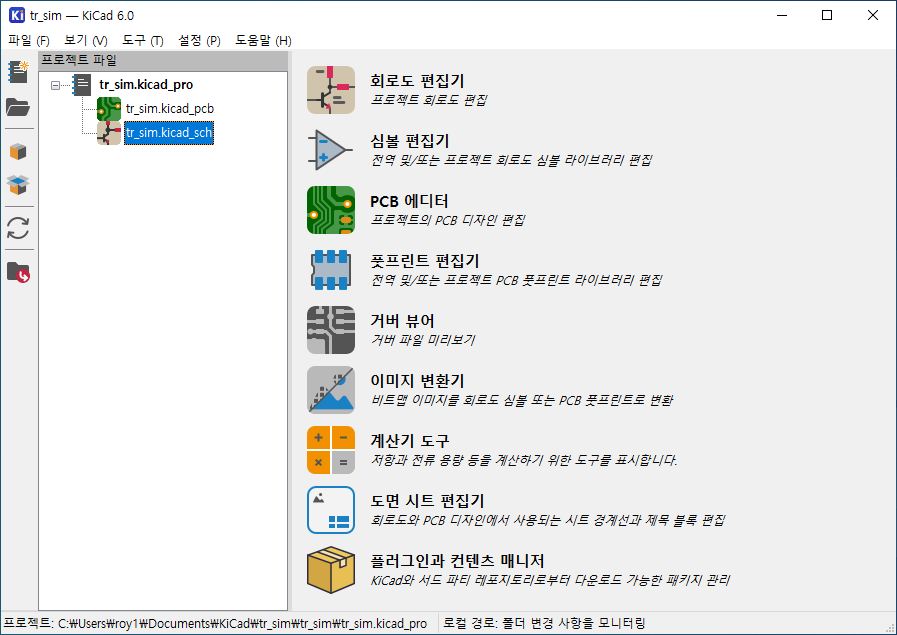Click the Open project directory folder icon
897x635 pixels.
pos(18,272)
